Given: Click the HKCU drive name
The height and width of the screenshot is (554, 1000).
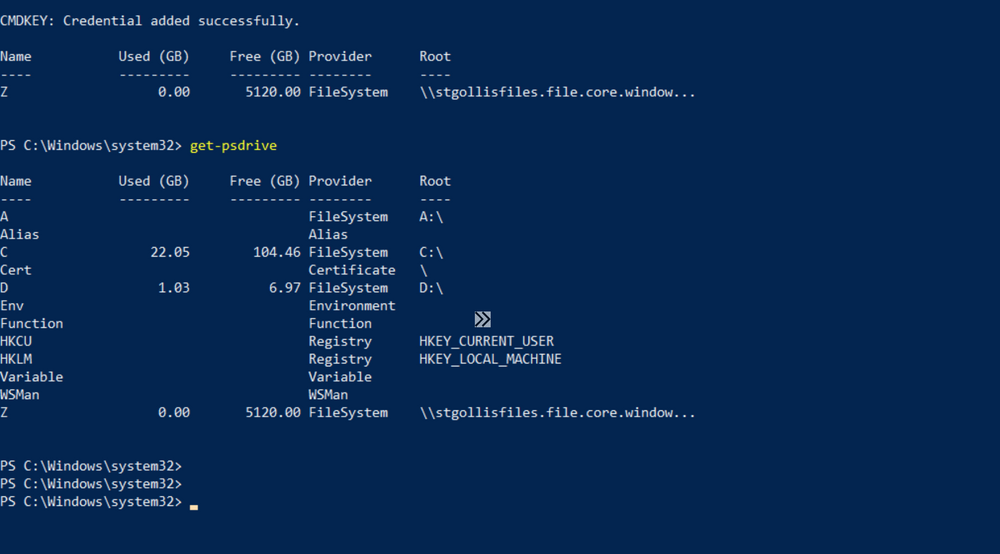Looking at the screenshot, I should 16,342.
